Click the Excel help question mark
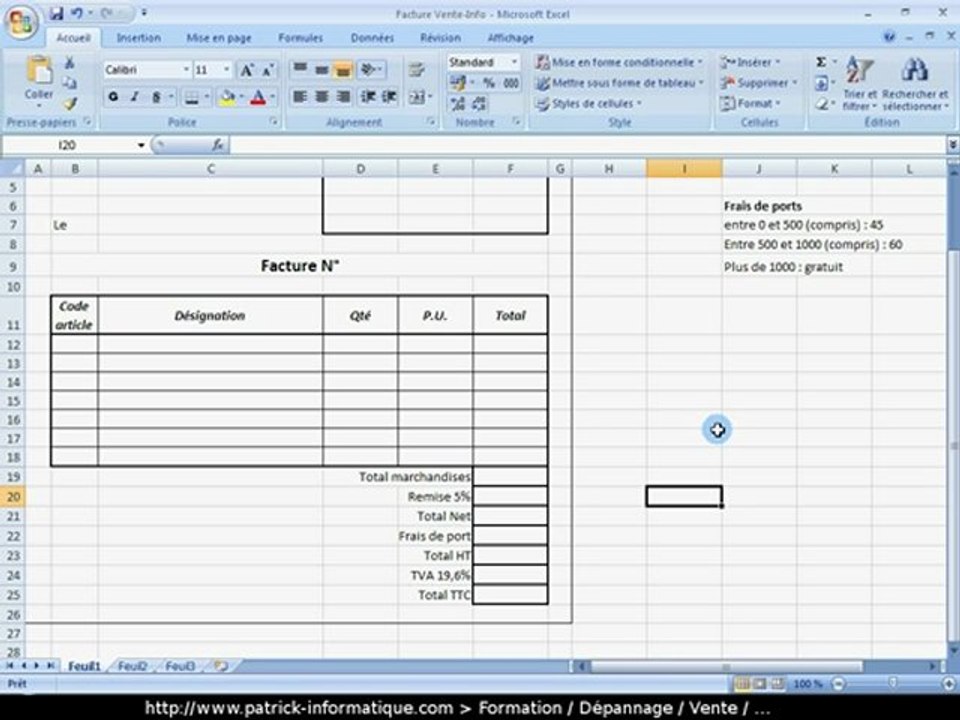Viewport: 960px width, 720px height. point(889,37)
